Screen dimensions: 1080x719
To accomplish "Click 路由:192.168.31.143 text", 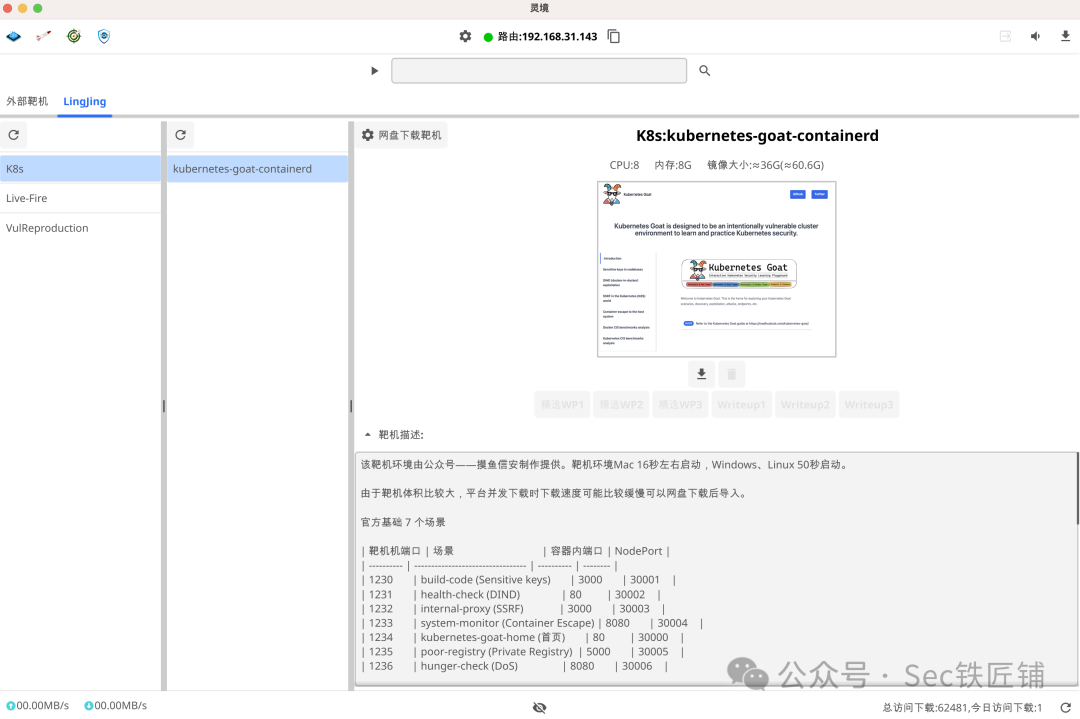I will [548, 37].
